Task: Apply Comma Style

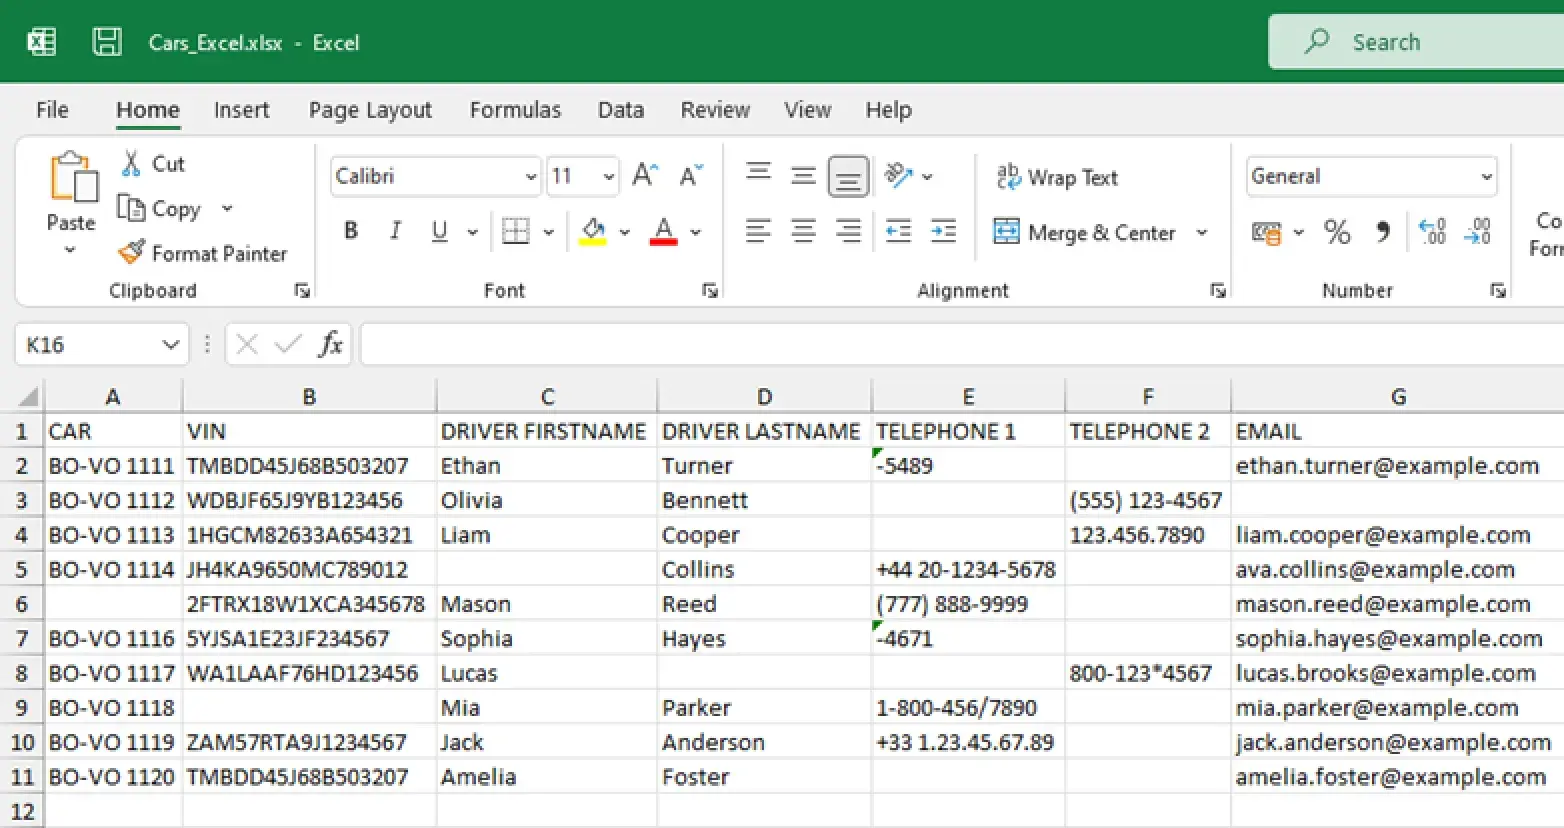Action: click(1383, 232)
